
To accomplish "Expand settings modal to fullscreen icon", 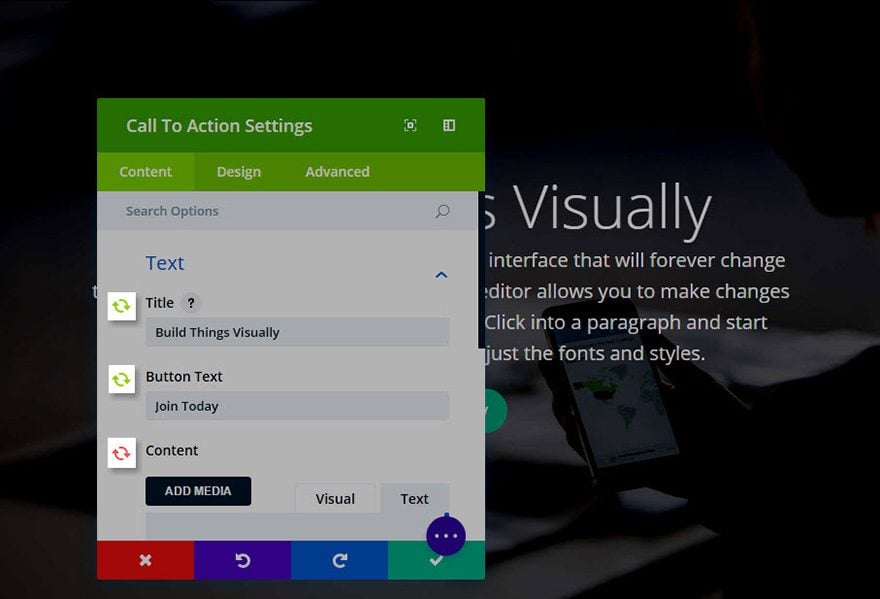I will pos(410,125).
